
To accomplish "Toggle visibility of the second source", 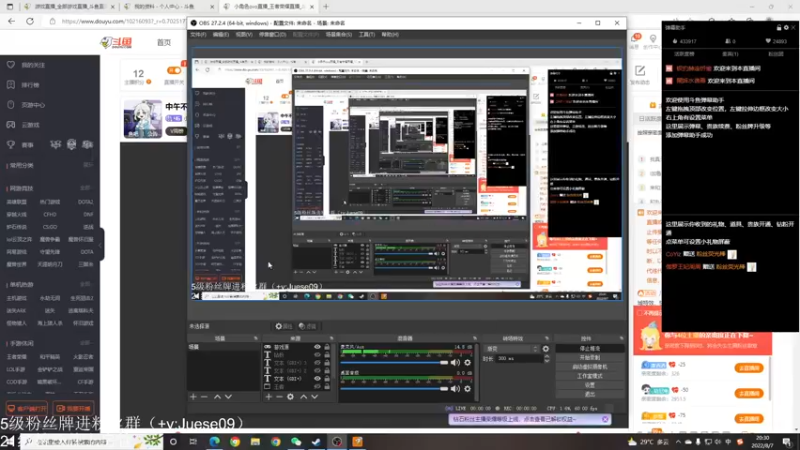I will pyautogui.click(x=317, y=355).
